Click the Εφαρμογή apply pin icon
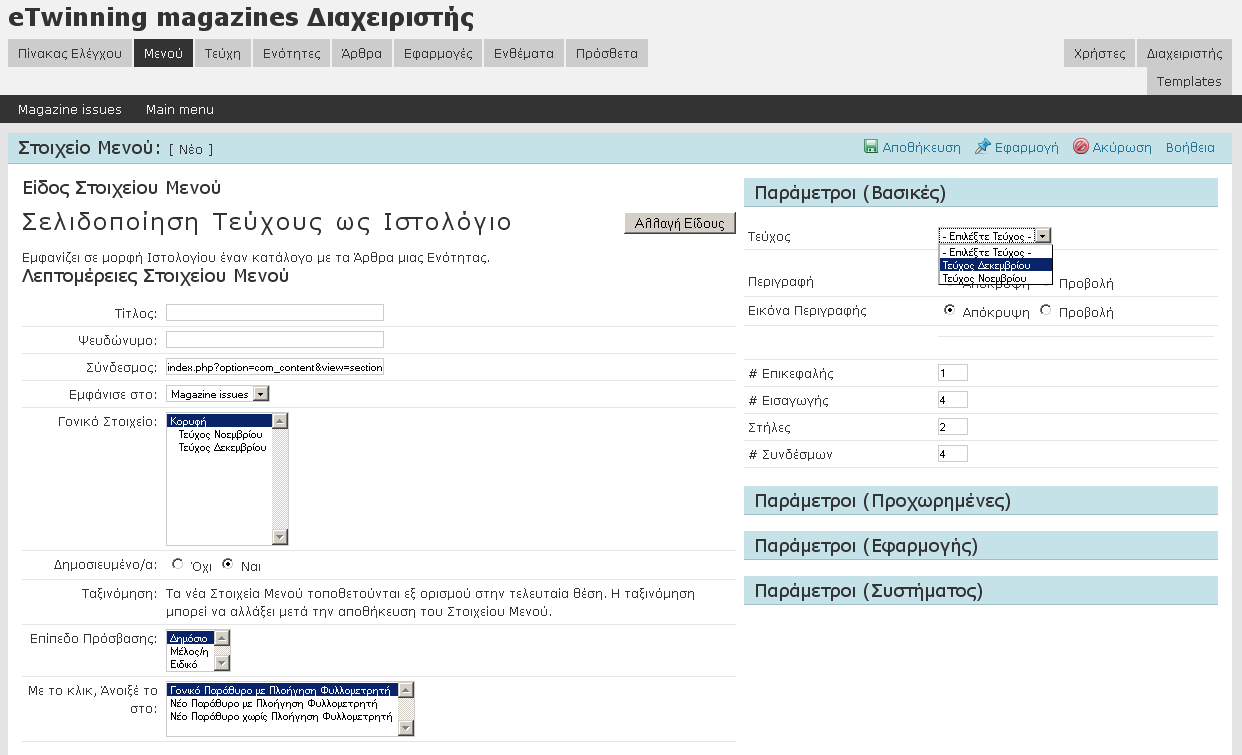Screen dimensions: 1242x755 tap(983, 147)
